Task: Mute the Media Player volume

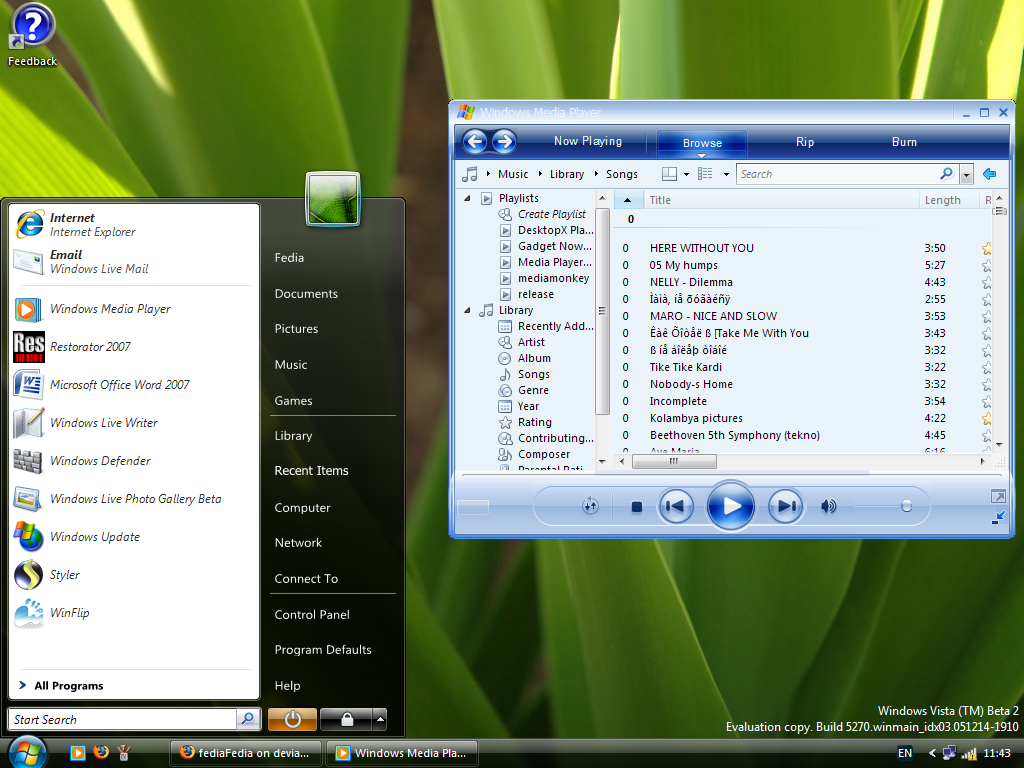Action: click(x=828, y=506)
